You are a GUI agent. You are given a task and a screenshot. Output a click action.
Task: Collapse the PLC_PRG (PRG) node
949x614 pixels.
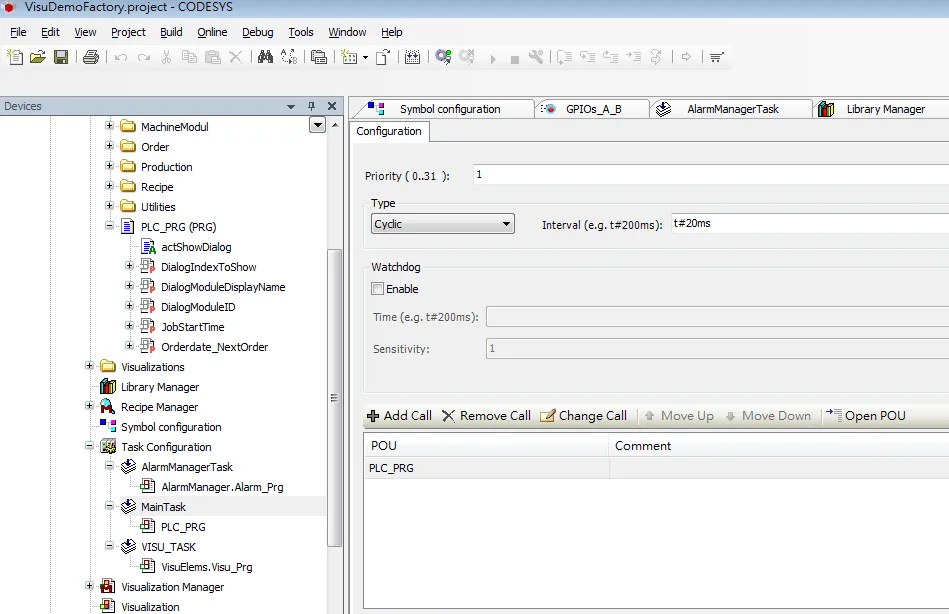[x=109, y=226]
